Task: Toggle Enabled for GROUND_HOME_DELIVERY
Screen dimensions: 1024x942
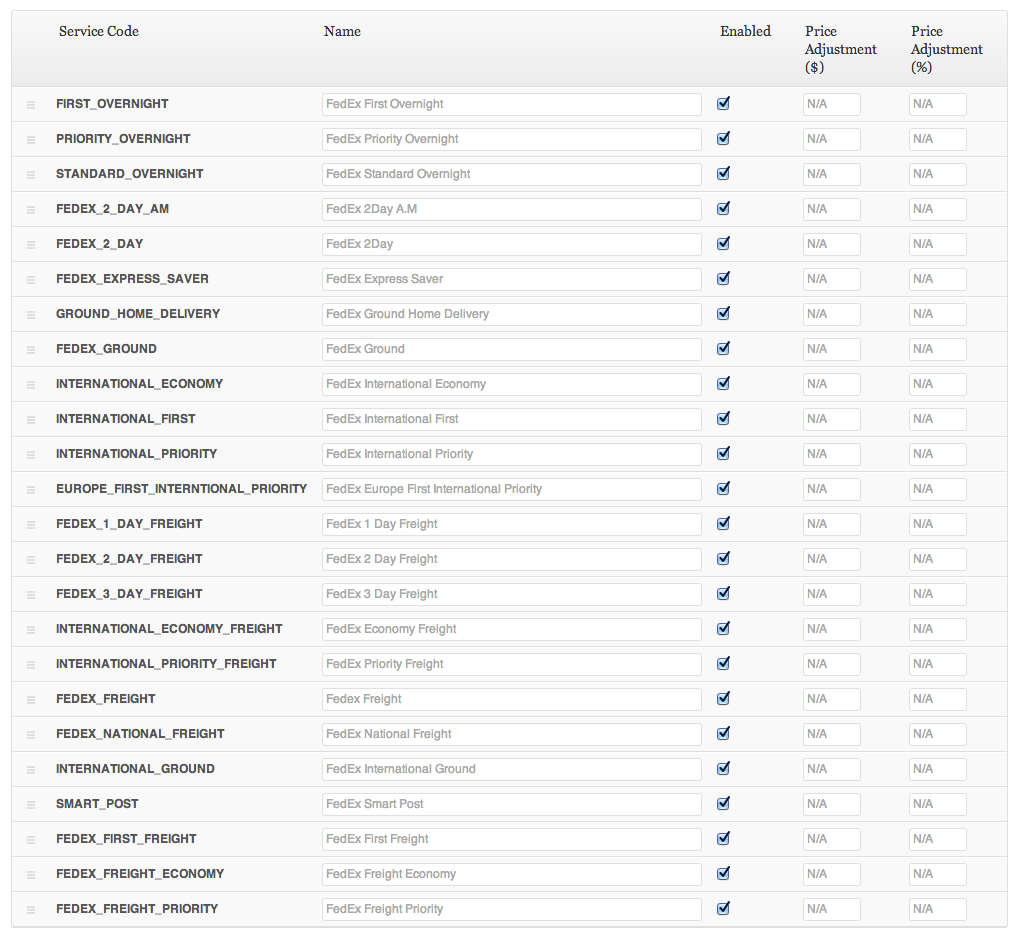Action: pyautogui.click(x=723, y=314)
